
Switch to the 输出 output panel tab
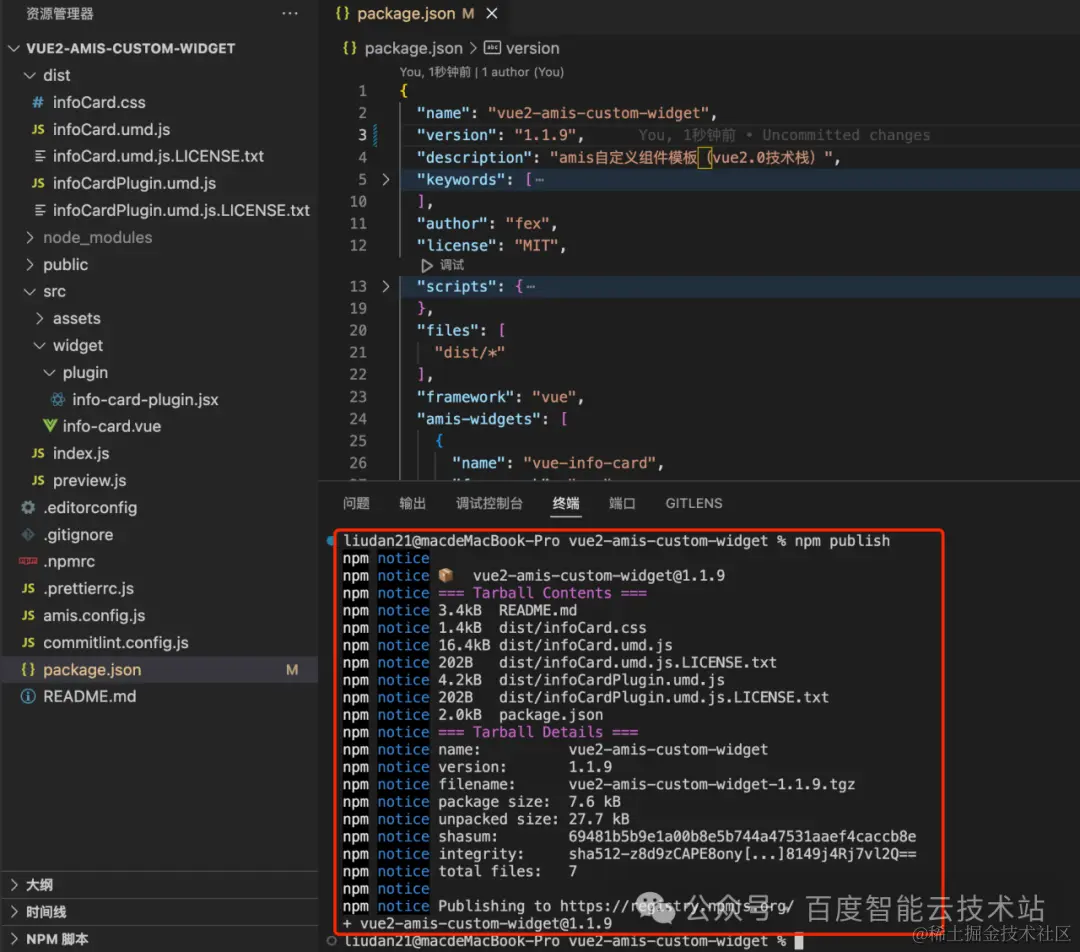click(x=413, y=504)
